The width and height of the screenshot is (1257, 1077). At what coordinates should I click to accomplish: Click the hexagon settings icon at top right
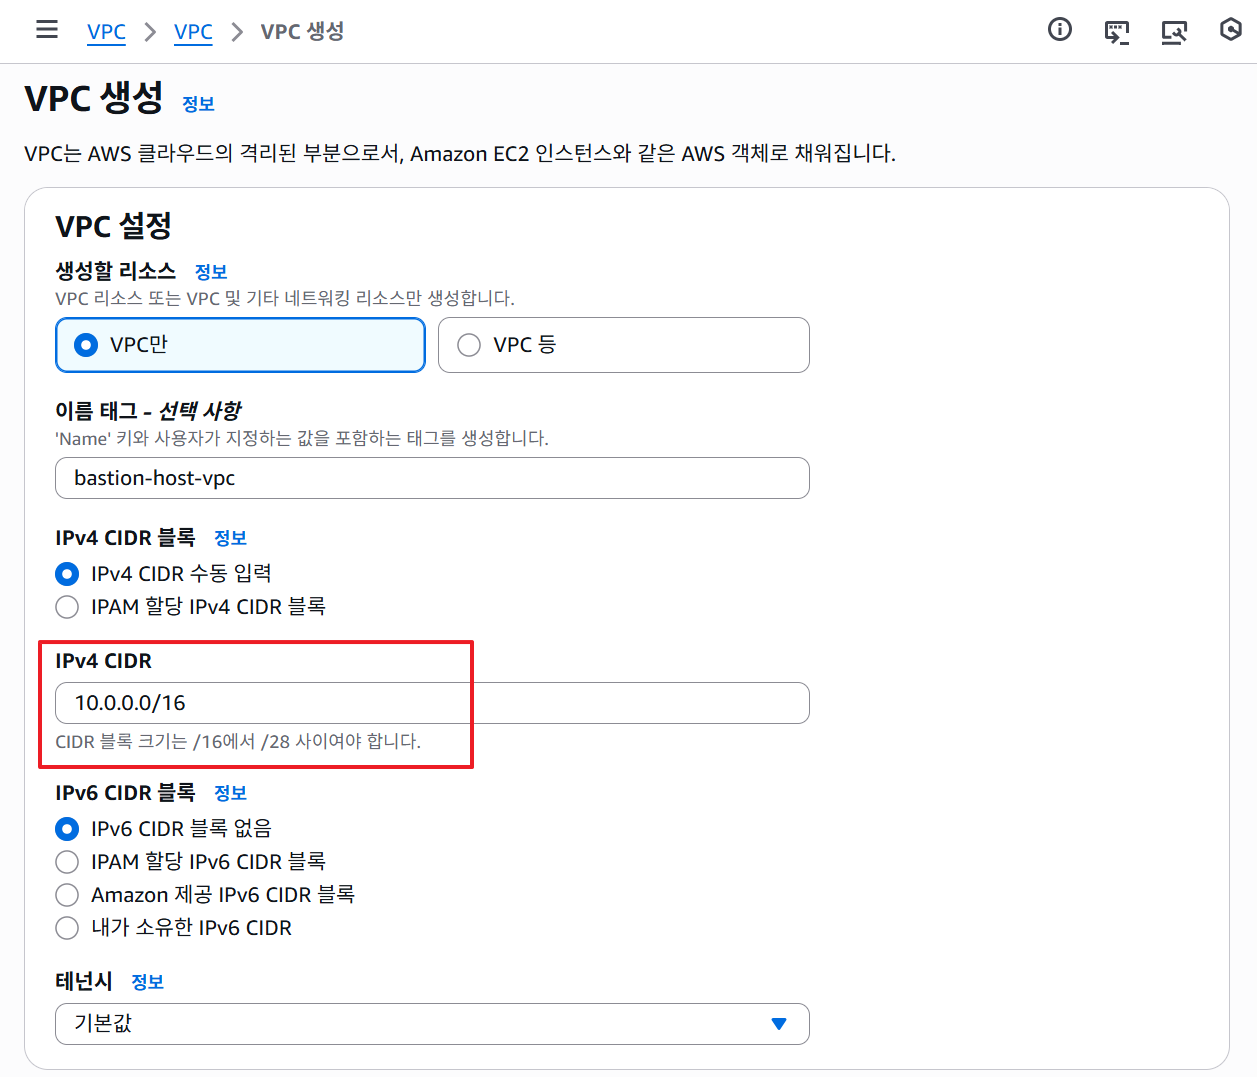click(1231, 30)
